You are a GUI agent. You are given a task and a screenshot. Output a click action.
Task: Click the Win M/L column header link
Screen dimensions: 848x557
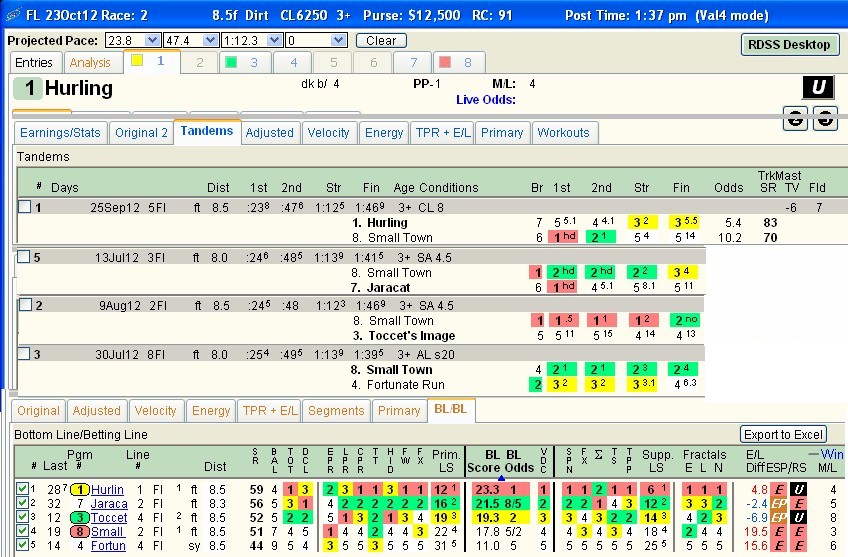[826, 461]
